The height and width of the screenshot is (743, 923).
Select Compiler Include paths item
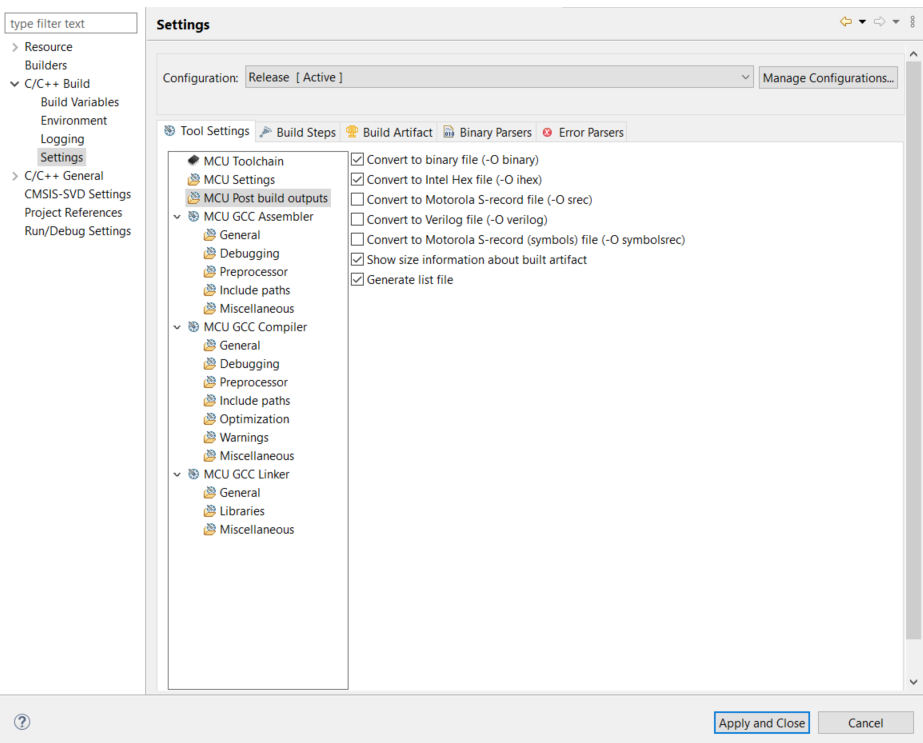(x=254, y=400)
